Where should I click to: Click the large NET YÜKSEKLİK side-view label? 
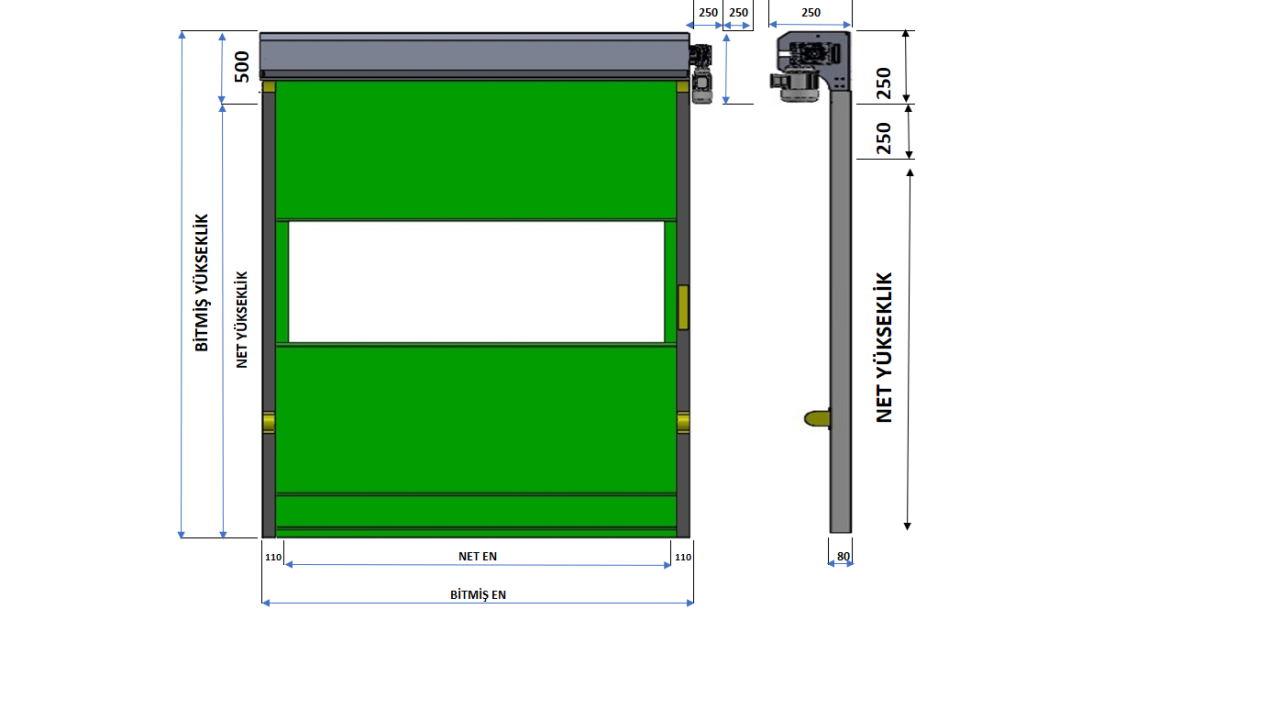884,347
